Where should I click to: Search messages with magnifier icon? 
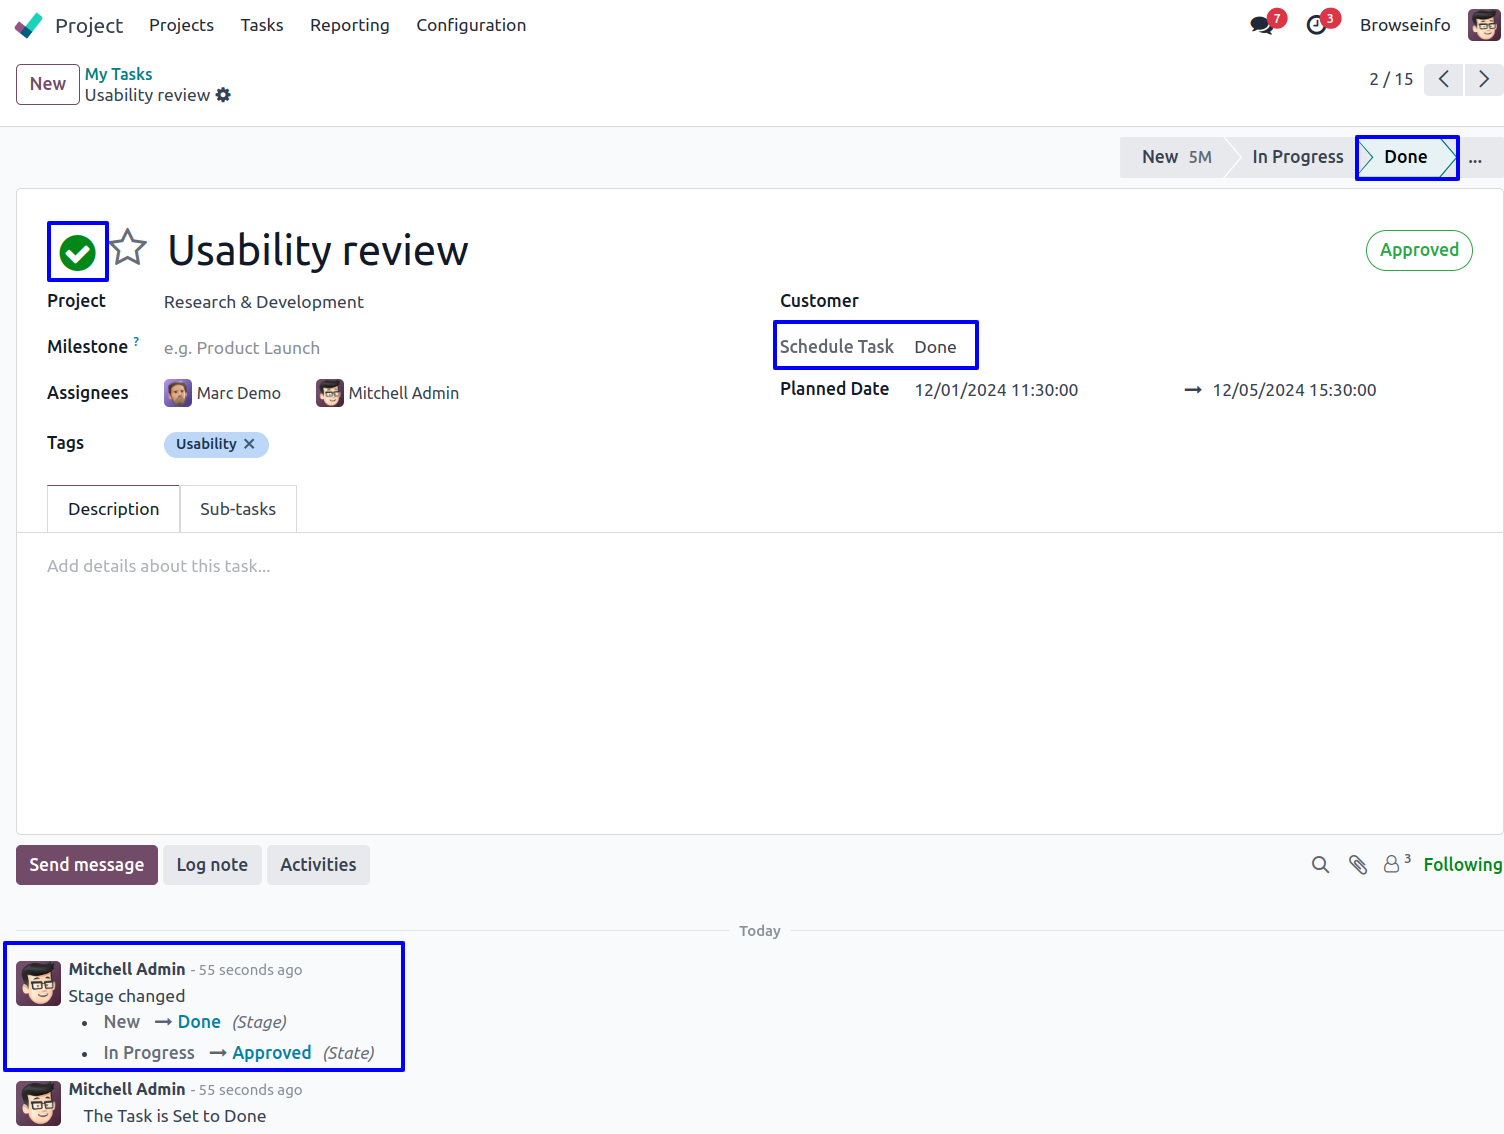coord(1320,865)
